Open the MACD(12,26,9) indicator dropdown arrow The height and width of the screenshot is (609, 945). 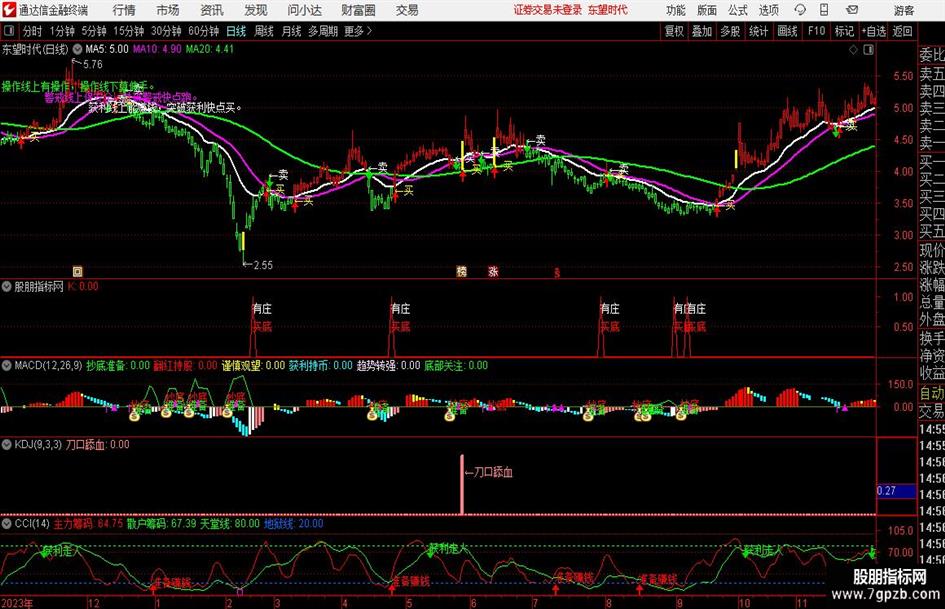click(7, 365)
